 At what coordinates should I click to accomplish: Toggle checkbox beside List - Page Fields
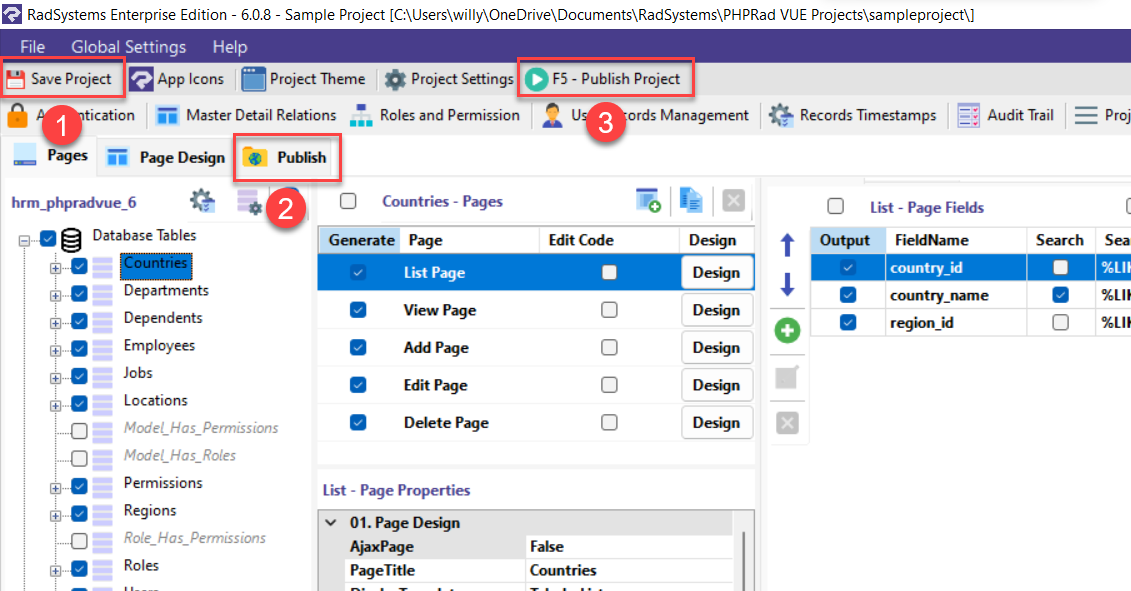[835, 206]
